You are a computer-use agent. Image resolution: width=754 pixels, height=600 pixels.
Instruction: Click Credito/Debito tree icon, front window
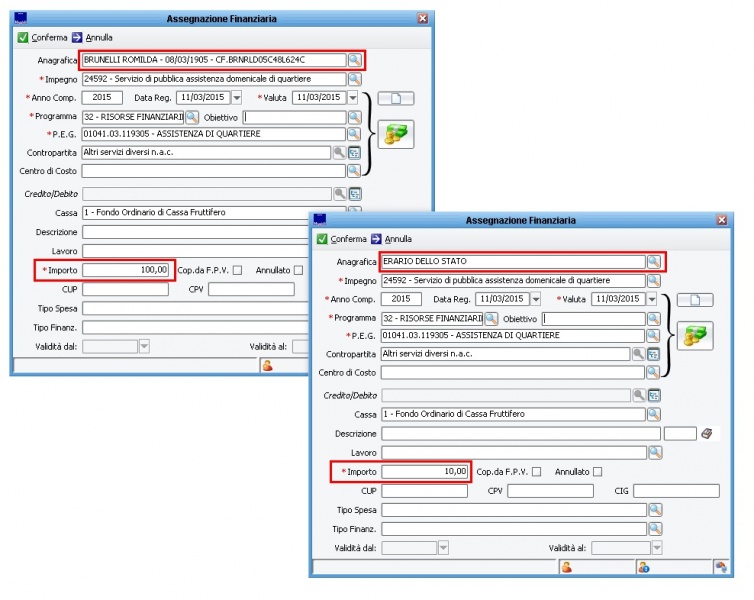tap(654, 396)
